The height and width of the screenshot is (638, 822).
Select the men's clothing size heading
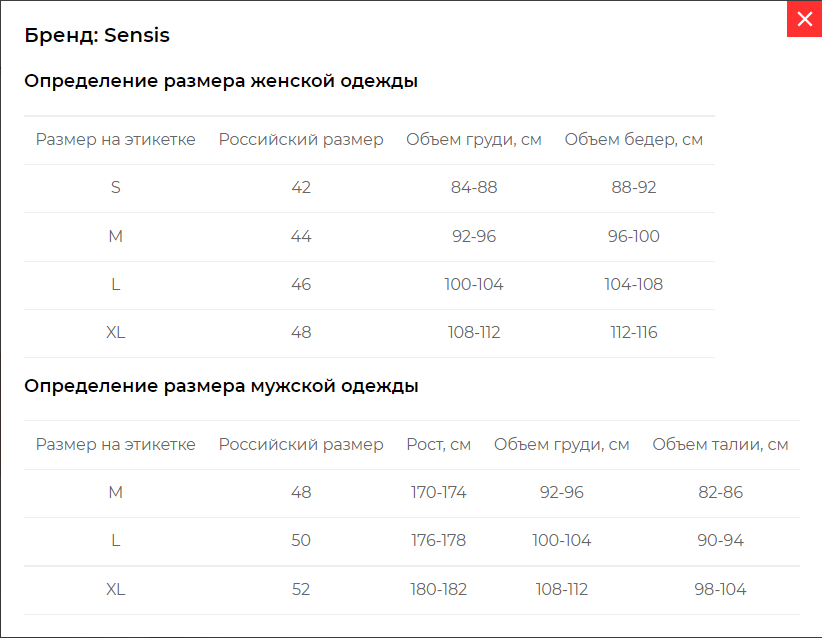click(221, 386)
